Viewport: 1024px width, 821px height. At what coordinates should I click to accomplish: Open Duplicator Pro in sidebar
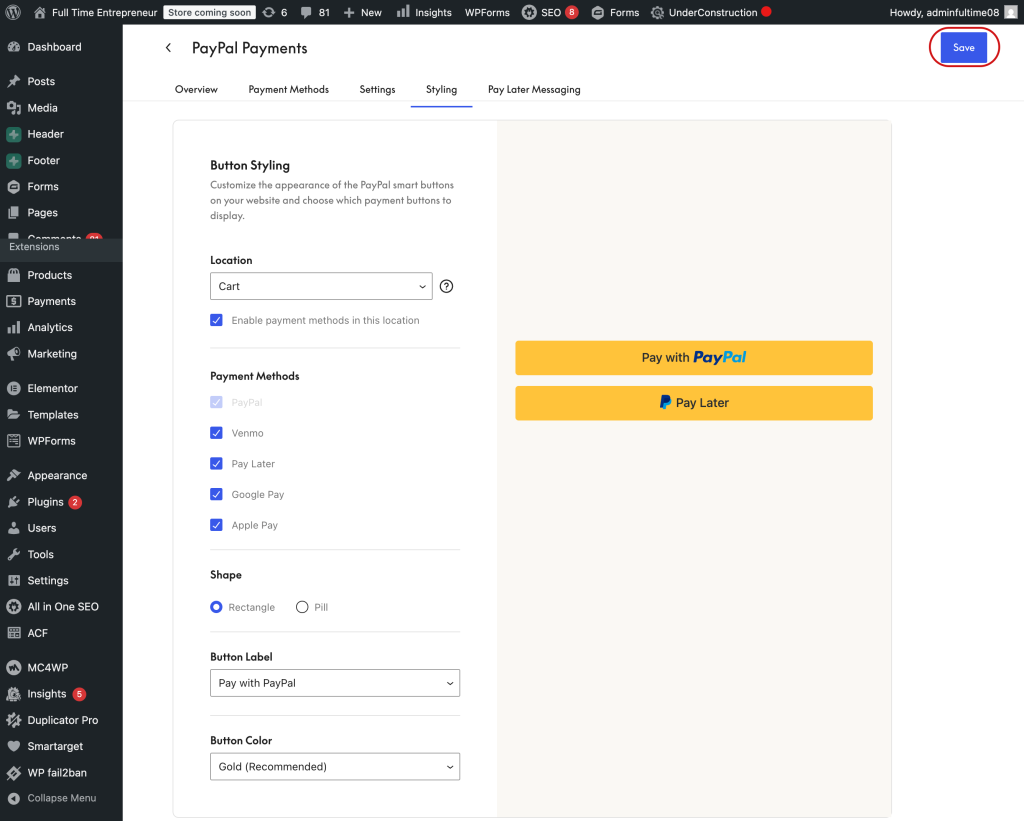tap(63, 720)
